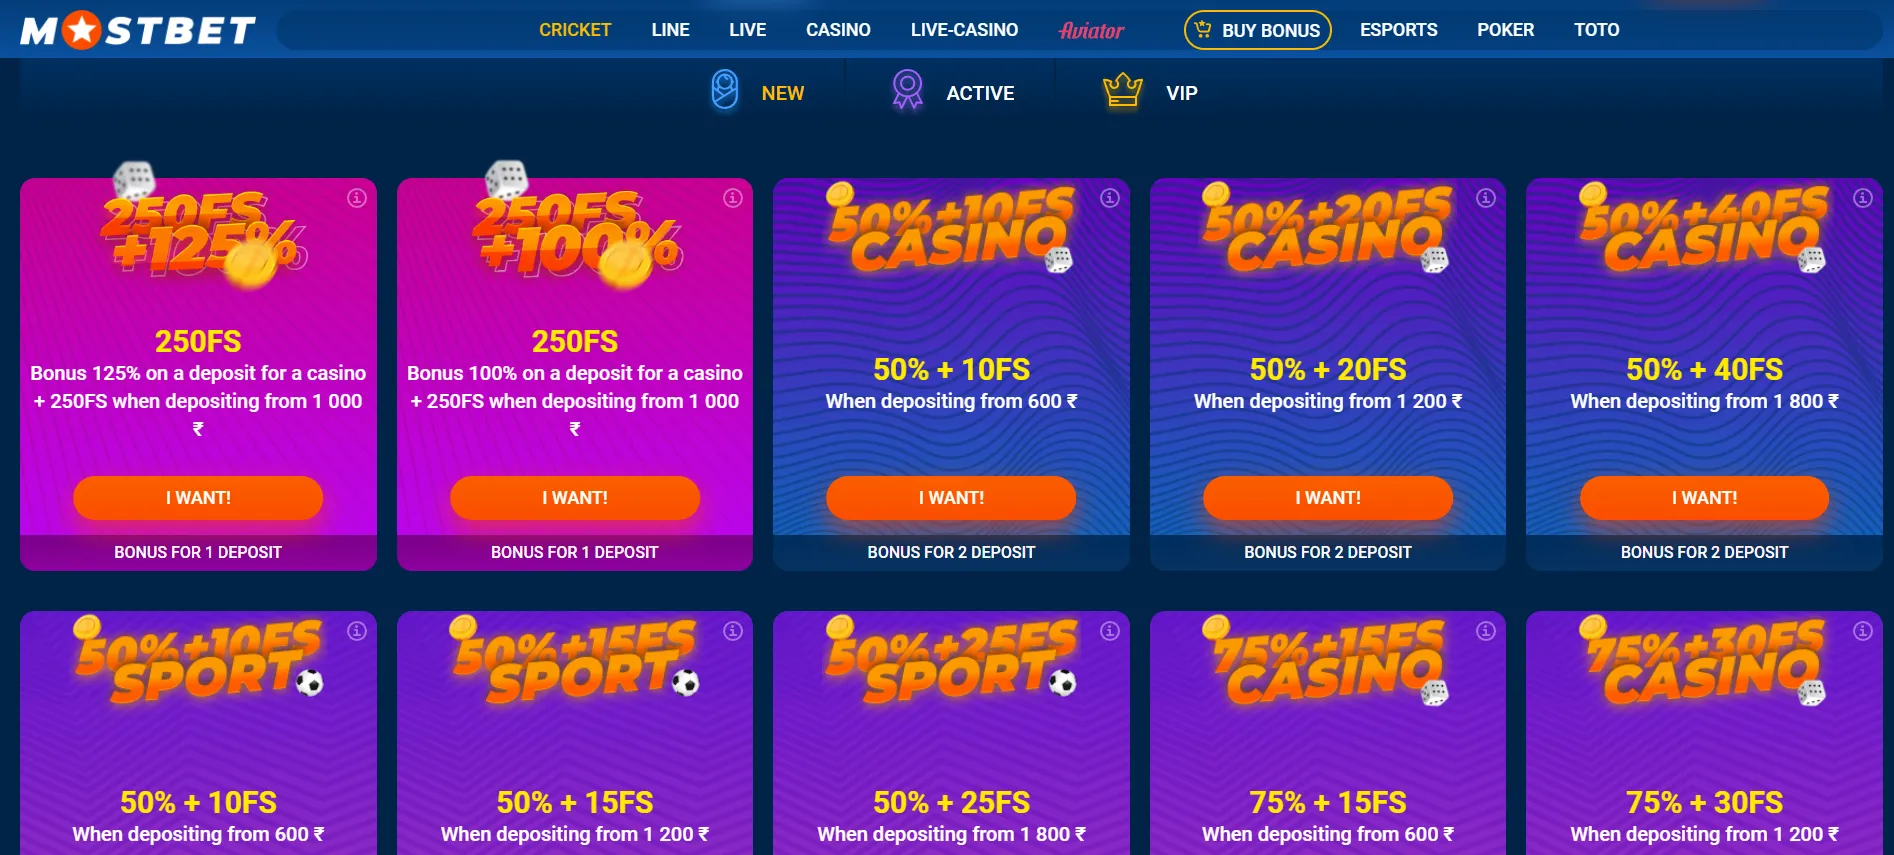Image resolution: width=1894 pixels, height=855 pixels.
Task: Select the ACTIVE bonuses ribbon icon
Action: [907, 90]
